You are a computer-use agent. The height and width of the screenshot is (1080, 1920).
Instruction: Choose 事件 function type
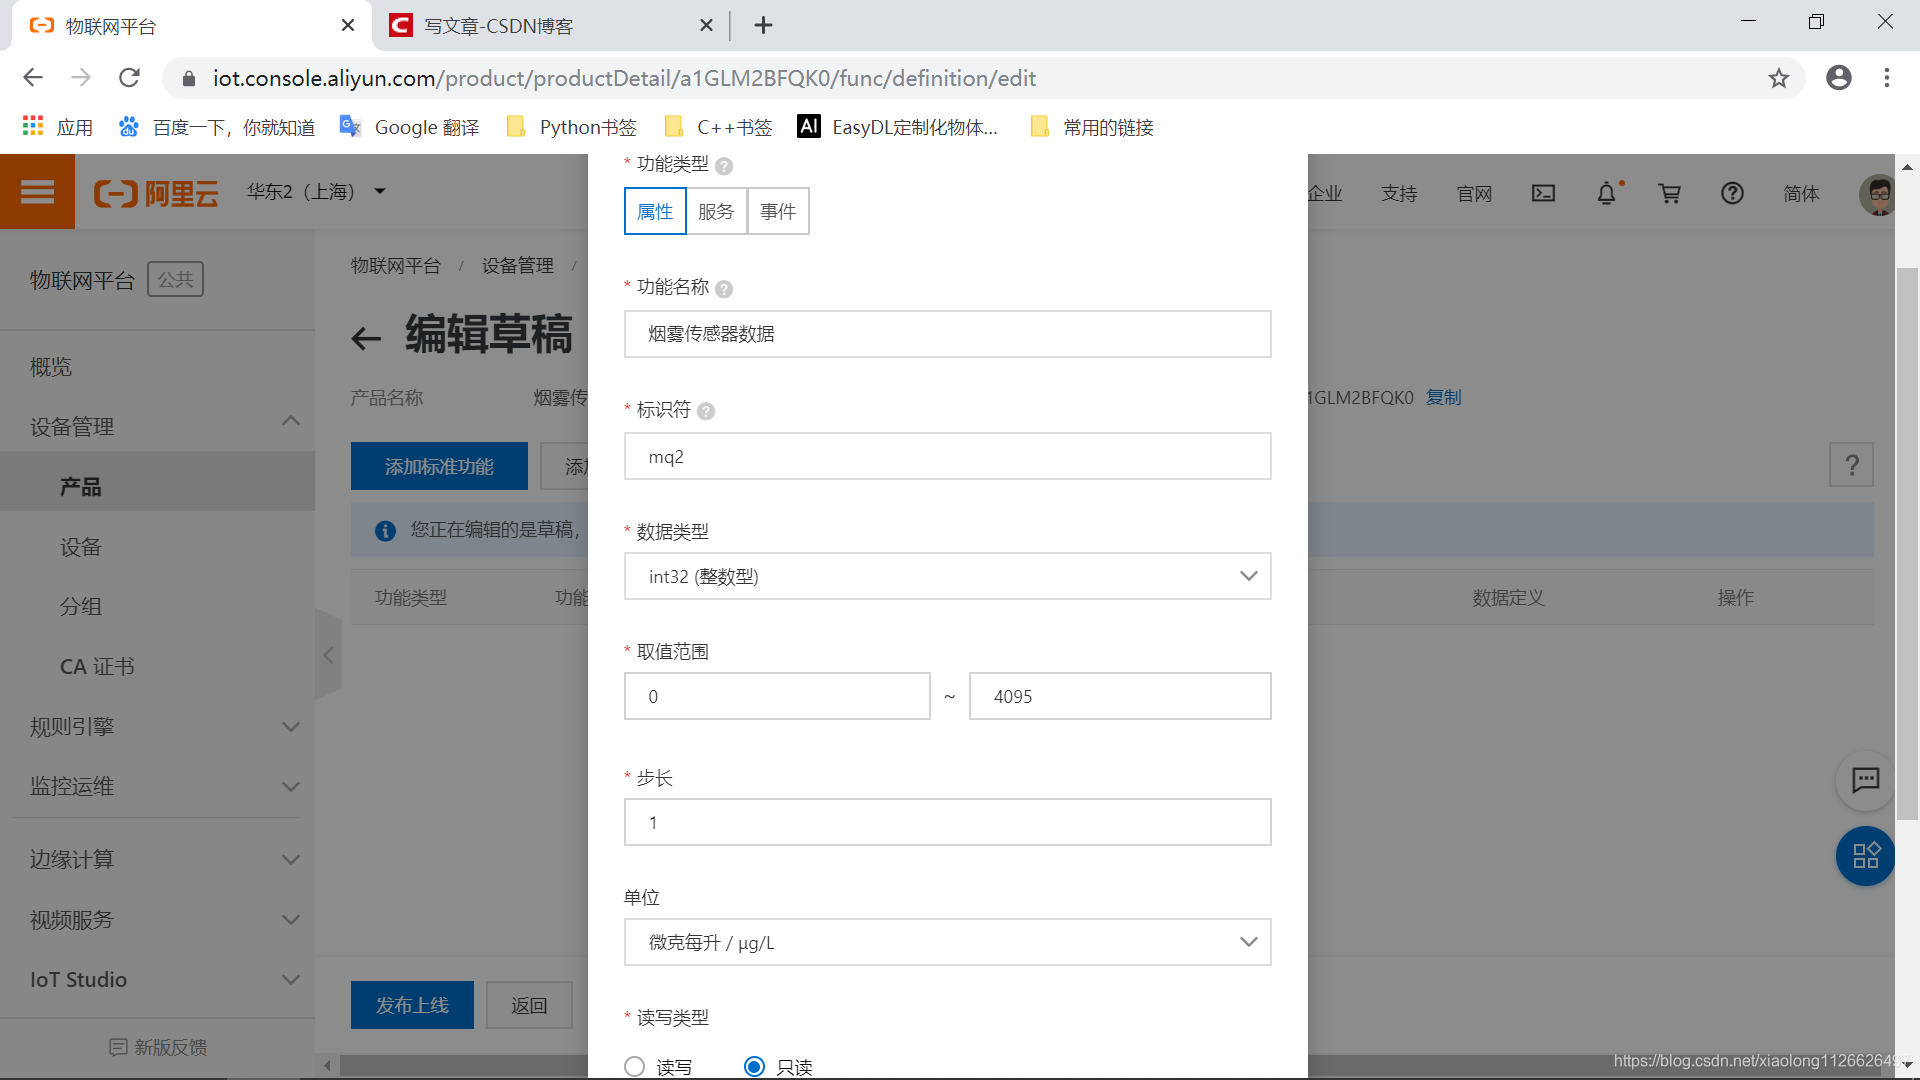778,211
